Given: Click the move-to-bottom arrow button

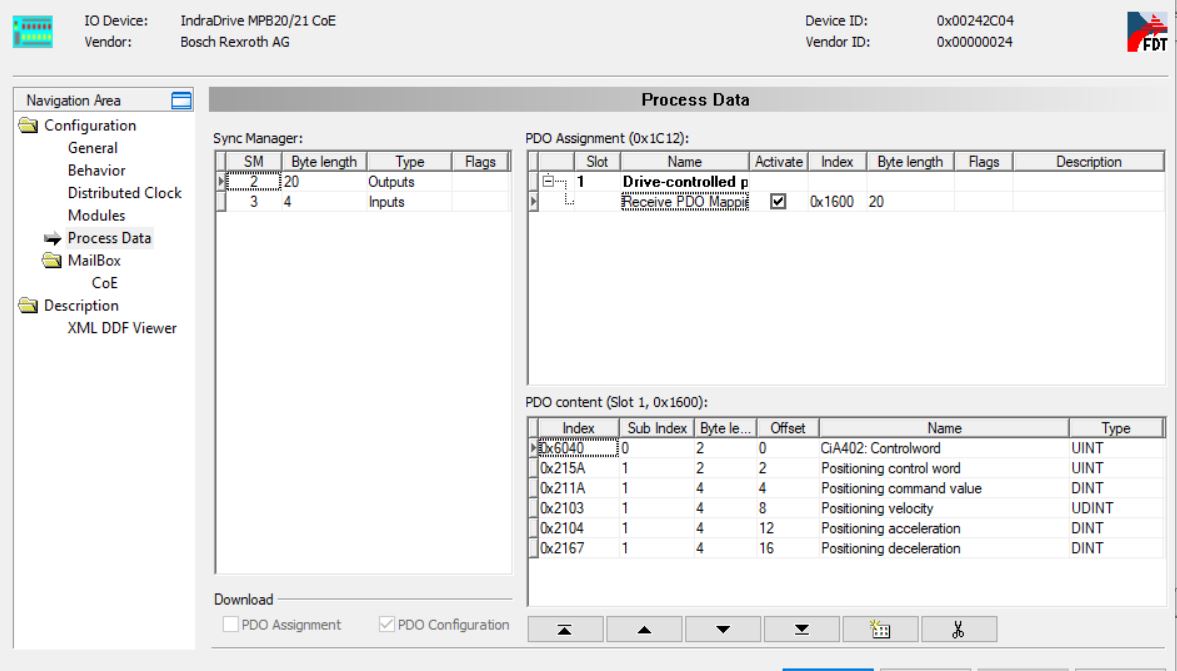Looking at the screenshot, I should click(x=801, y=627).
